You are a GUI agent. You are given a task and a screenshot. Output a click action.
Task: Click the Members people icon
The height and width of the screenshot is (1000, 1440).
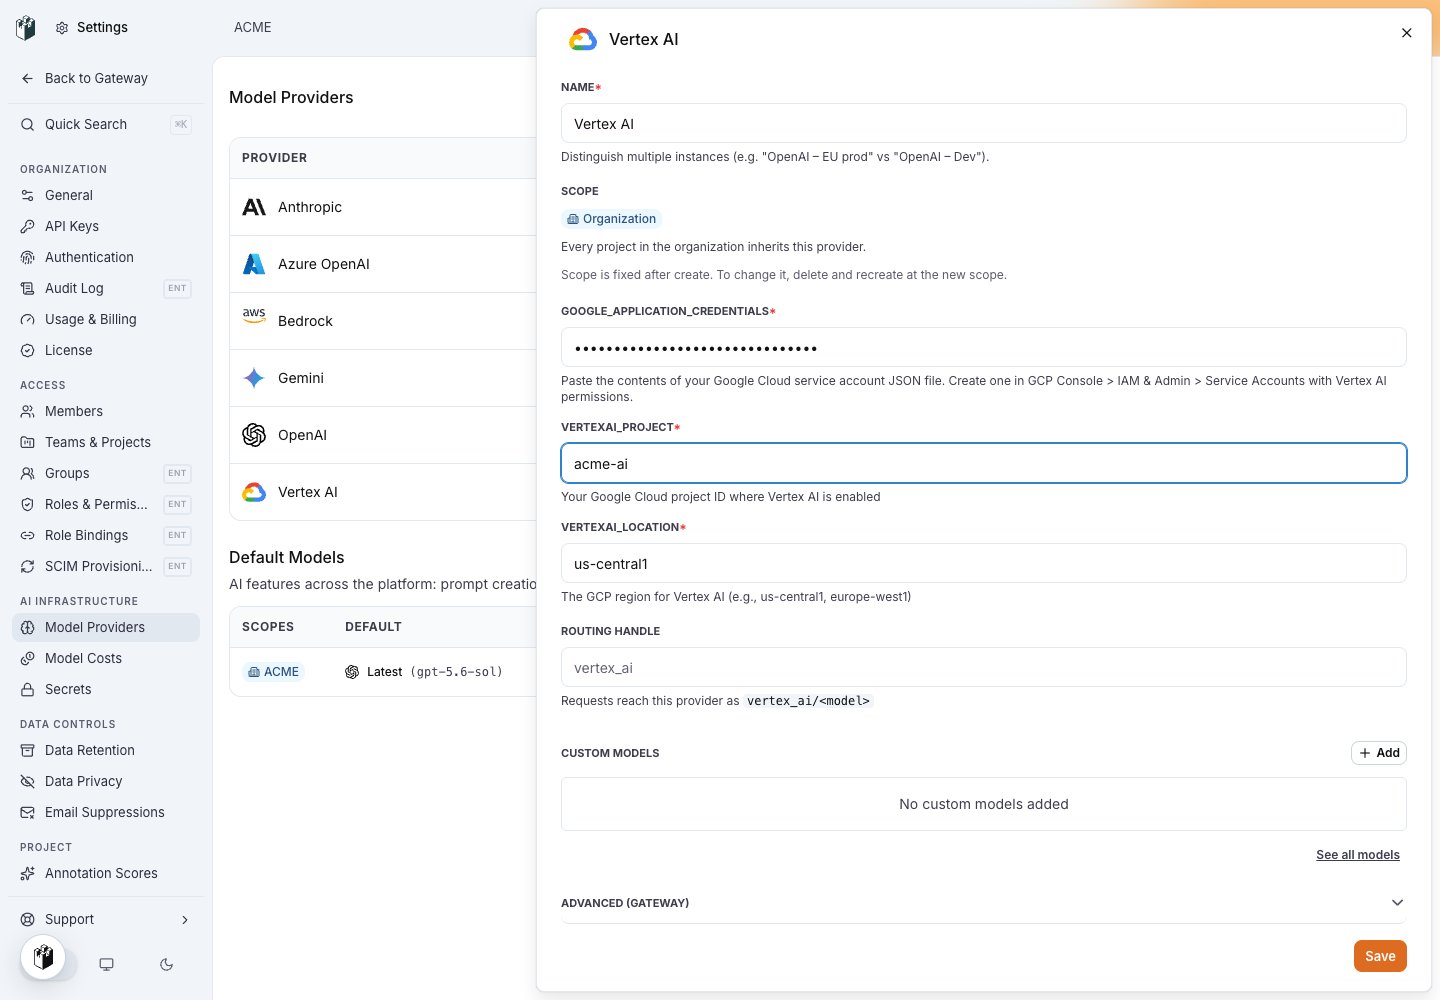coord(28,411)
